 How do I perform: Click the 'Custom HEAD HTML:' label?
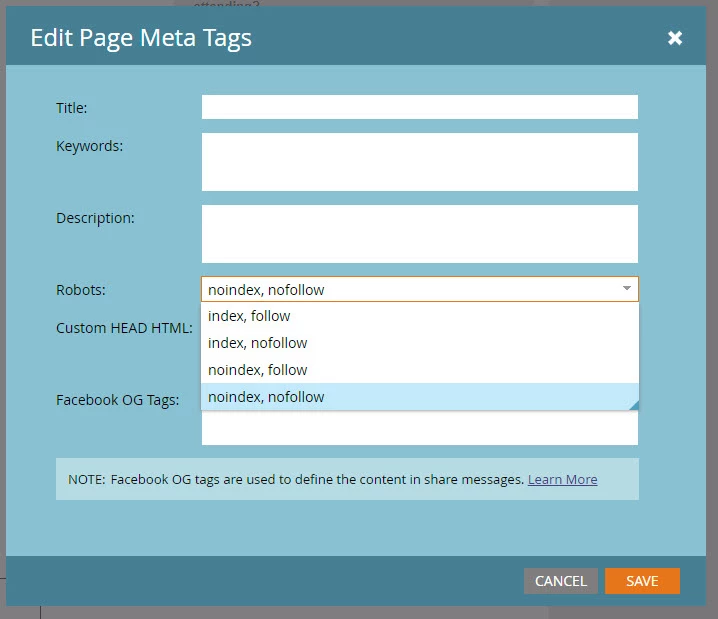pos(124,328)
